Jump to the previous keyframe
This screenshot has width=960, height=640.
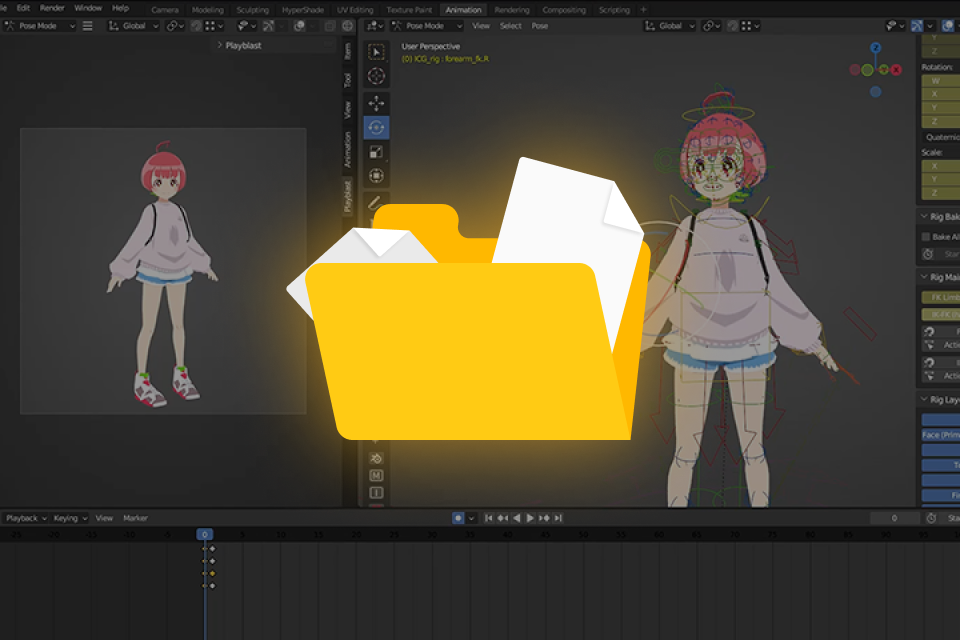503,518
